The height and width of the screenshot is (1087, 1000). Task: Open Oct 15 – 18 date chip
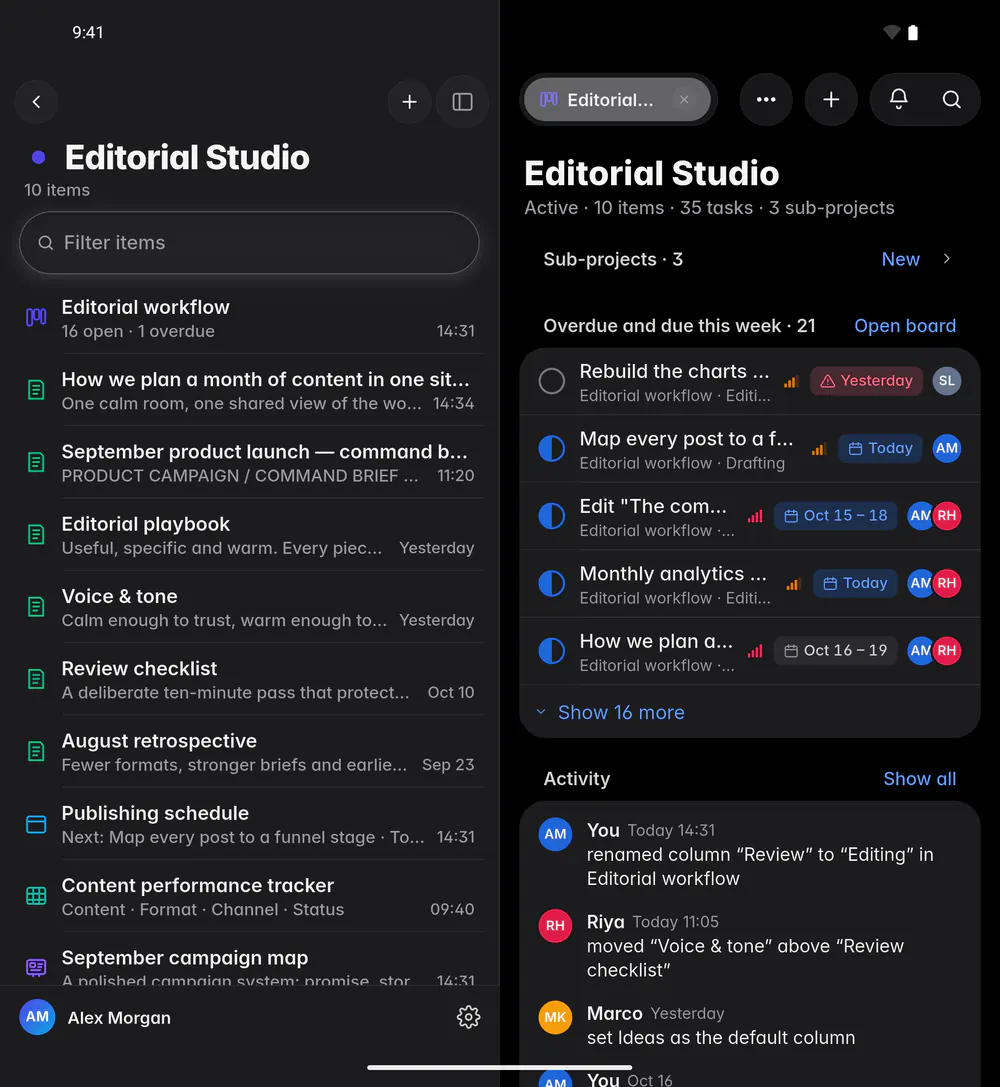point(835,516)
